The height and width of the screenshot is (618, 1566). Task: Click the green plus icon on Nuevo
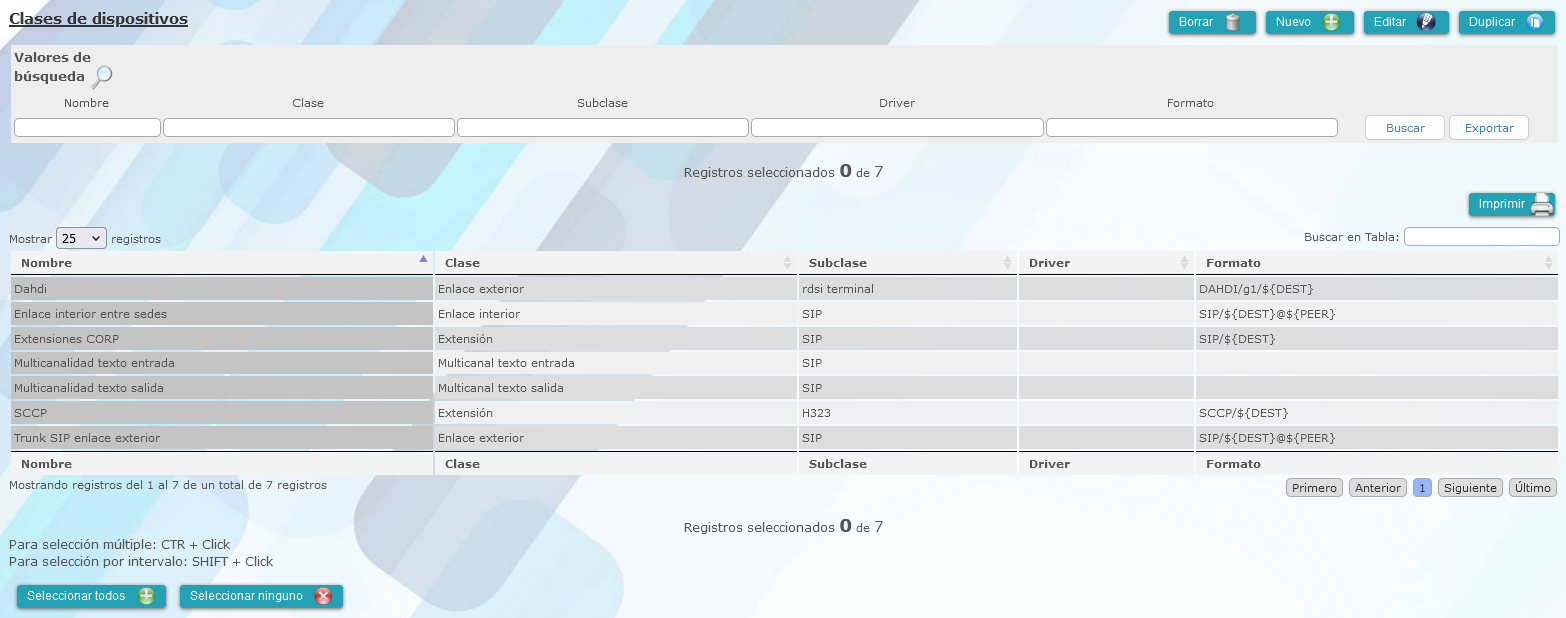pos(1331,22)
